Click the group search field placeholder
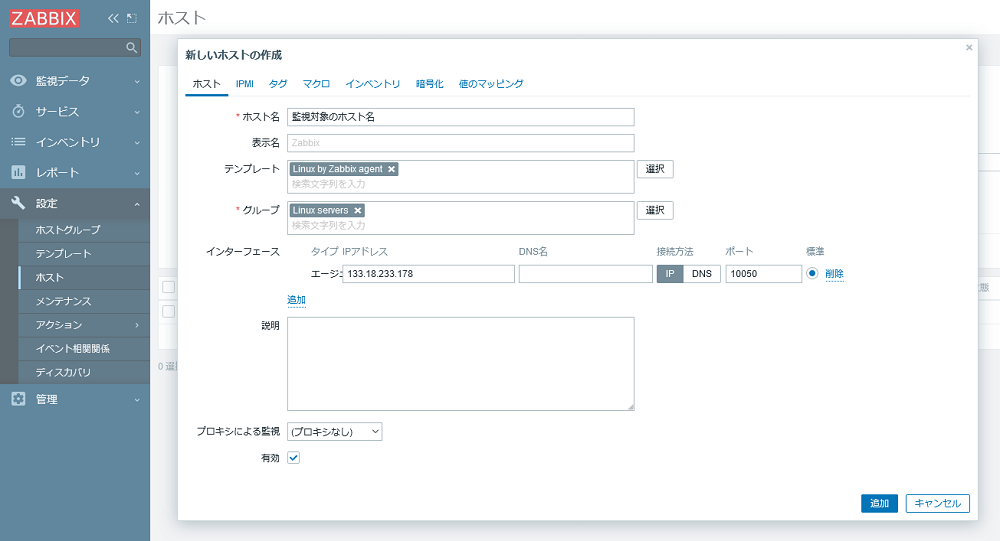 pos(328,225)
